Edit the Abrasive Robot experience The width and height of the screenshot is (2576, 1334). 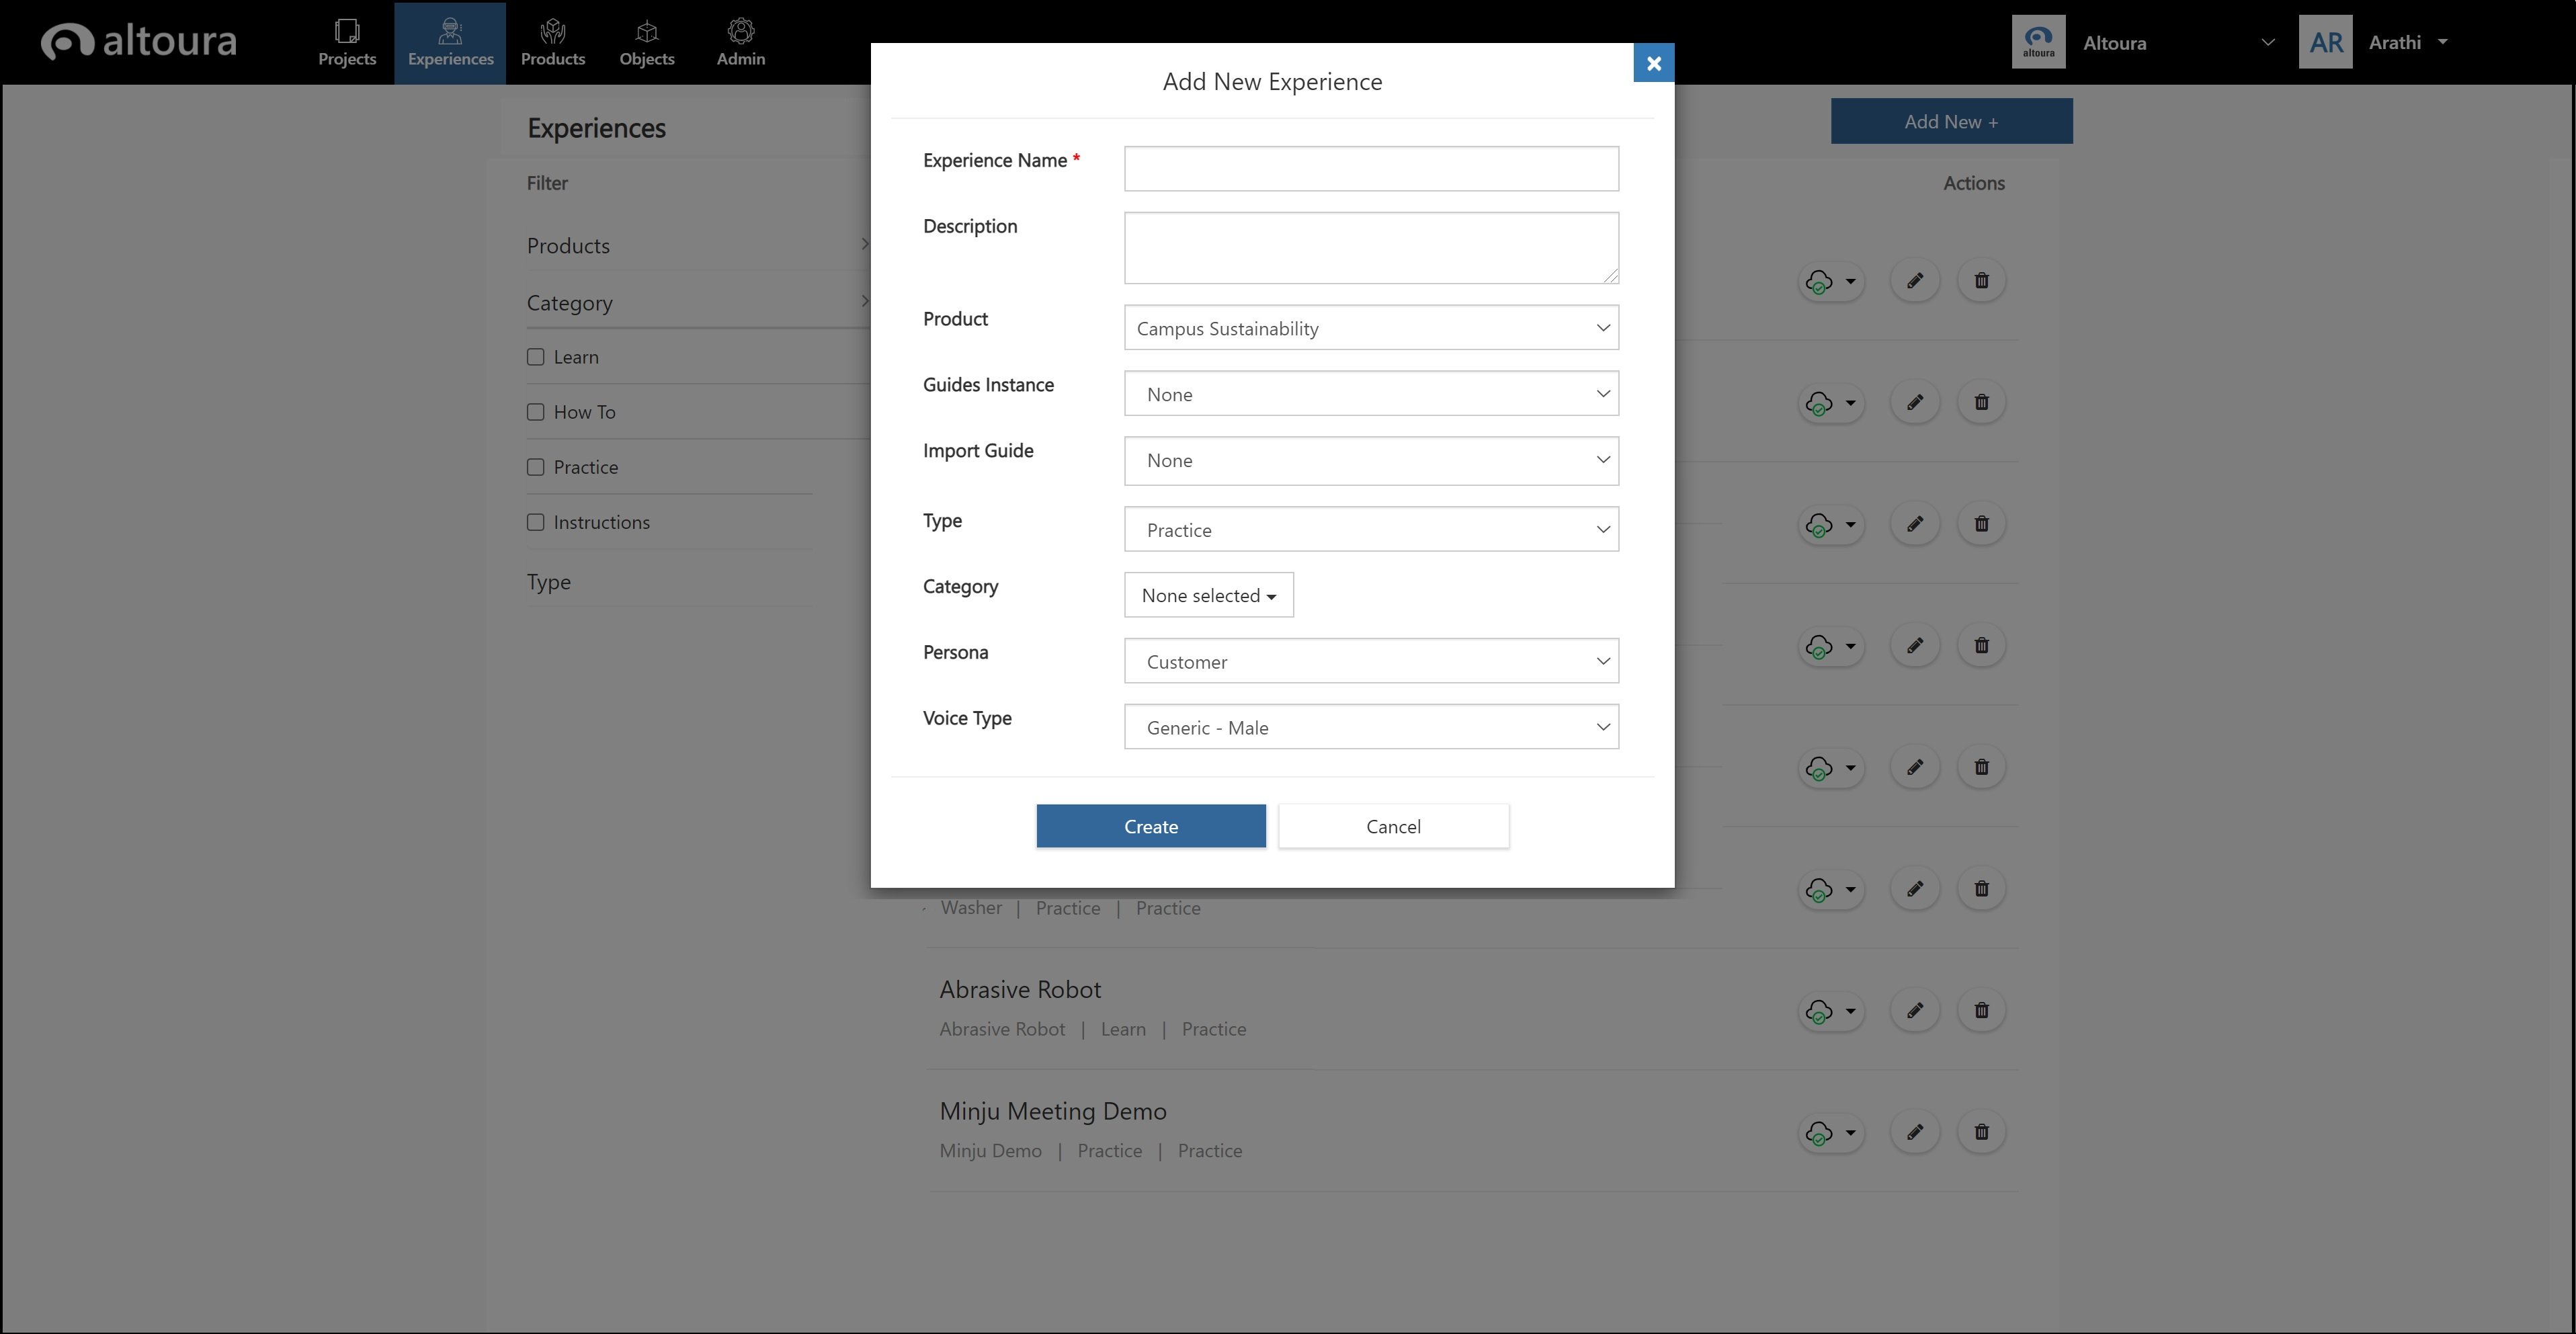(1914, 1010)
